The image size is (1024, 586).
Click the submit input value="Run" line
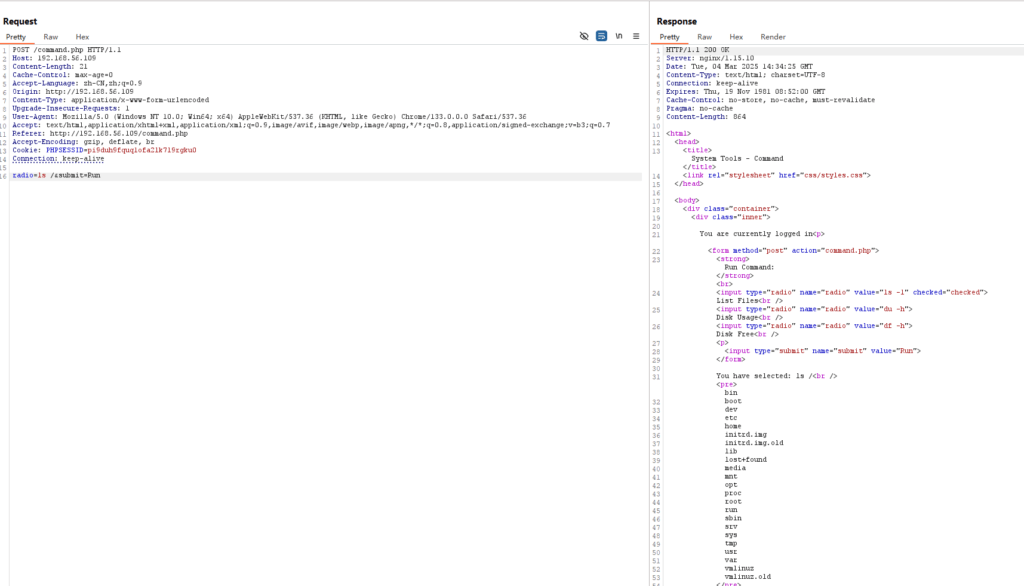click(823, 351)
